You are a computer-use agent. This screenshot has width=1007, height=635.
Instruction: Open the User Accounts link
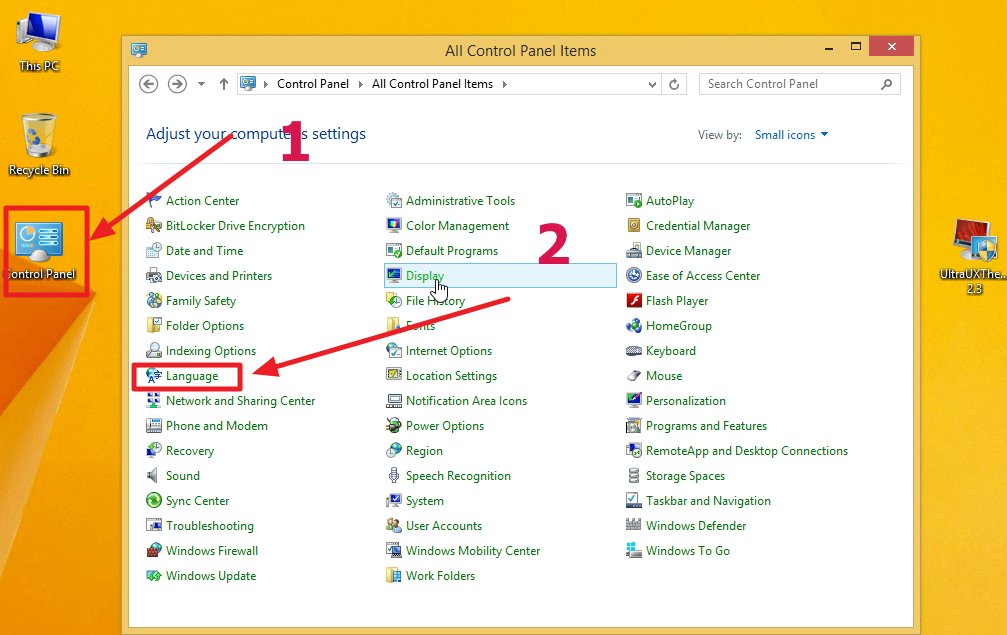coord(443,526)
